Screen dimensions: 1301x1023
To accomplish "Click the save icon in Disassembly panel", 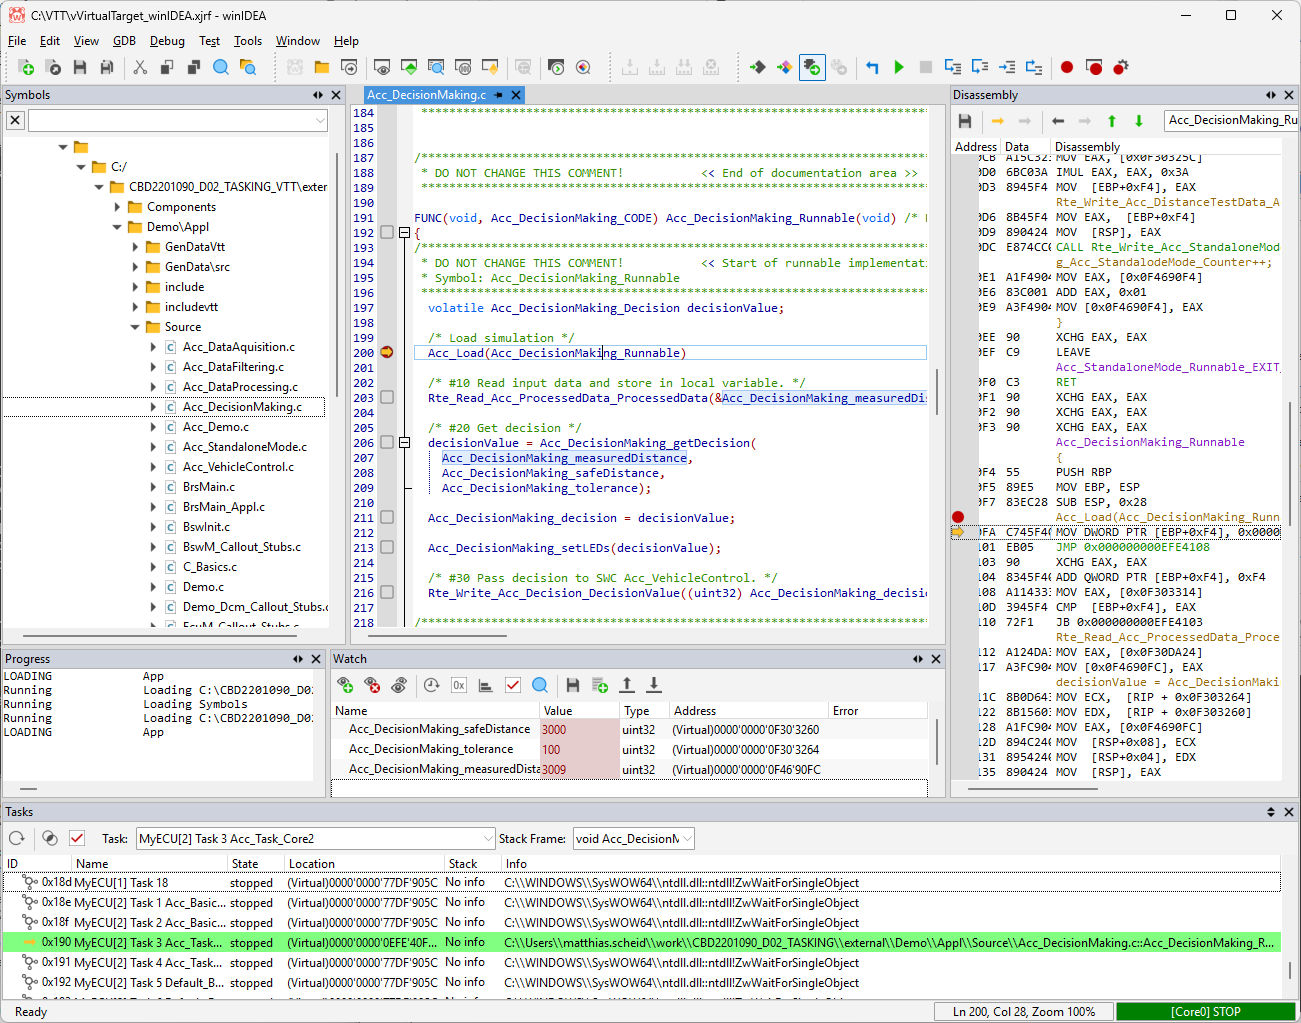I will coord(965,121).
